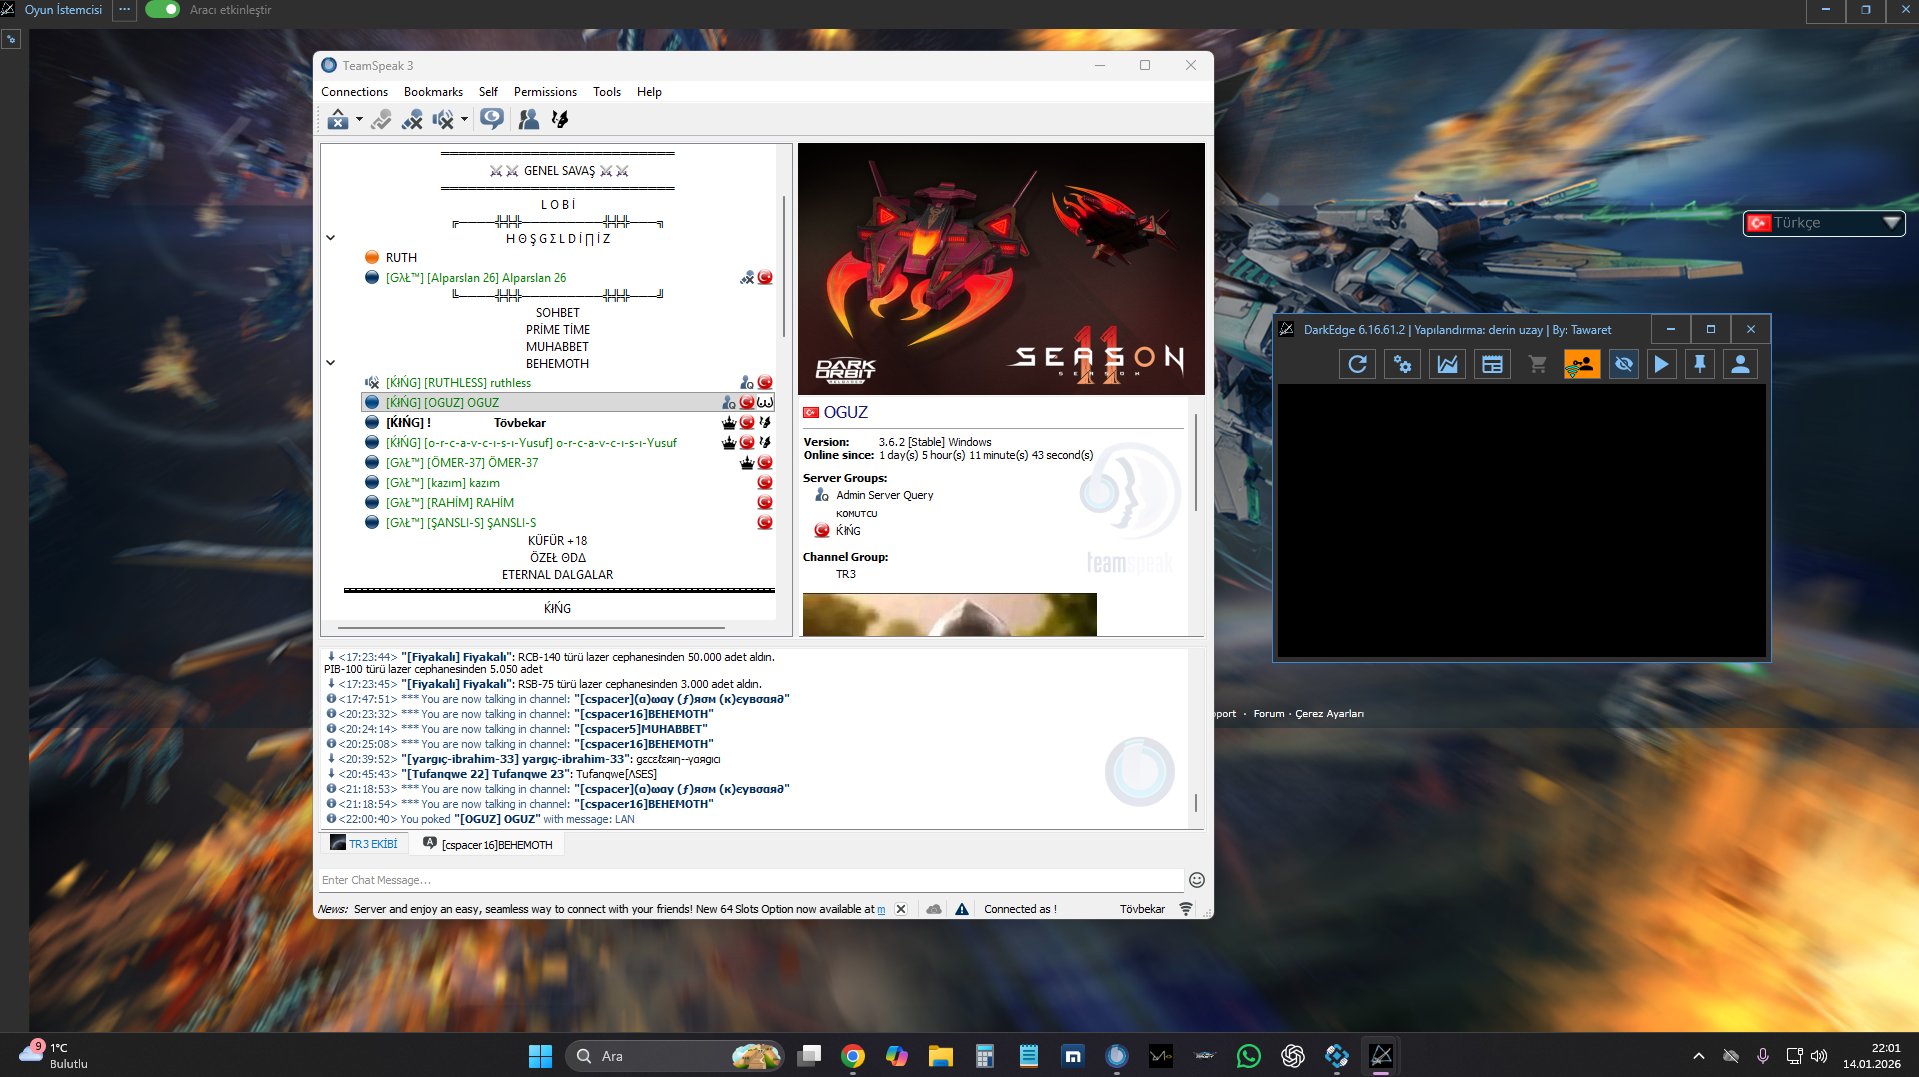Collapse the BEHEMOTH channel expander
This screenshot has height=1077, width=1919.
coord(330,363)
